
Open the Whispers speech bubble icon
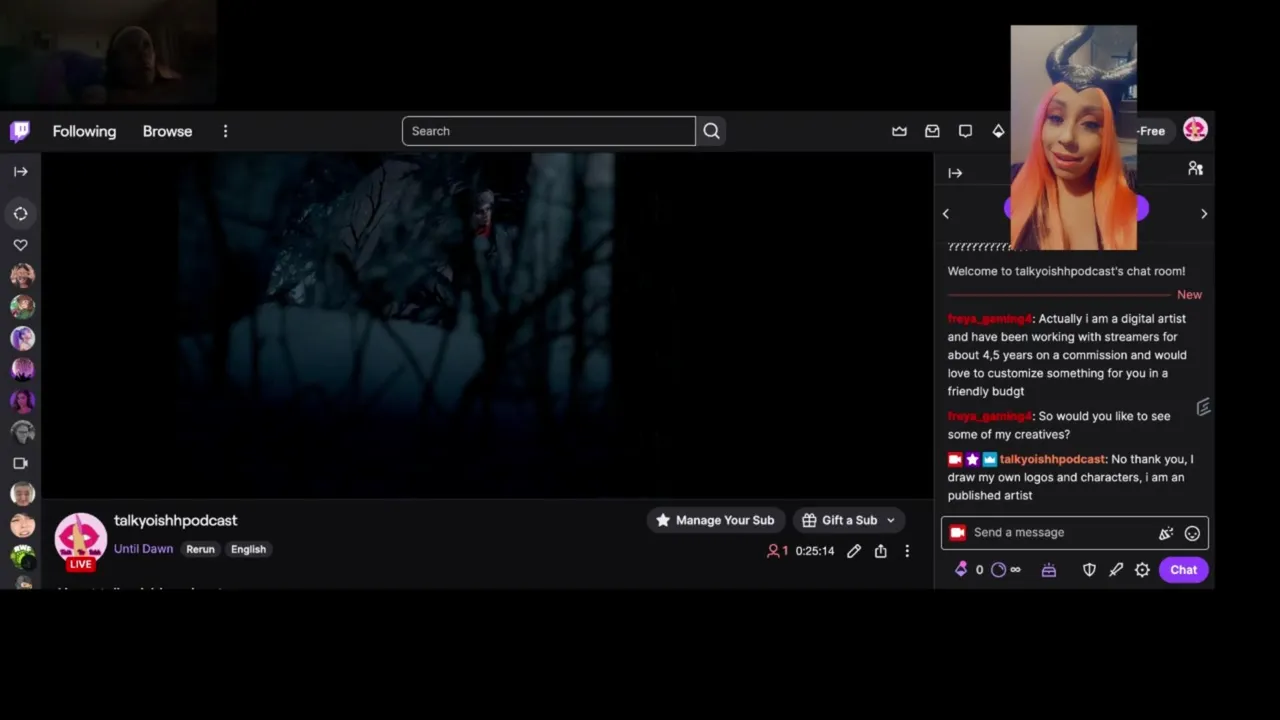(965, 131)
